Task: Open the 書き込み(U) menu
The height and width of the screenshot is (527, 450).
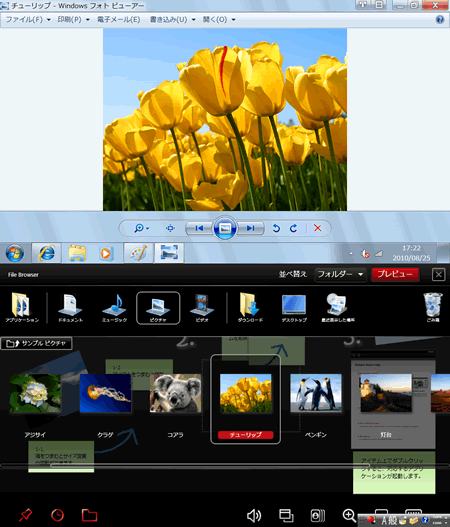Action: [172, 19]
